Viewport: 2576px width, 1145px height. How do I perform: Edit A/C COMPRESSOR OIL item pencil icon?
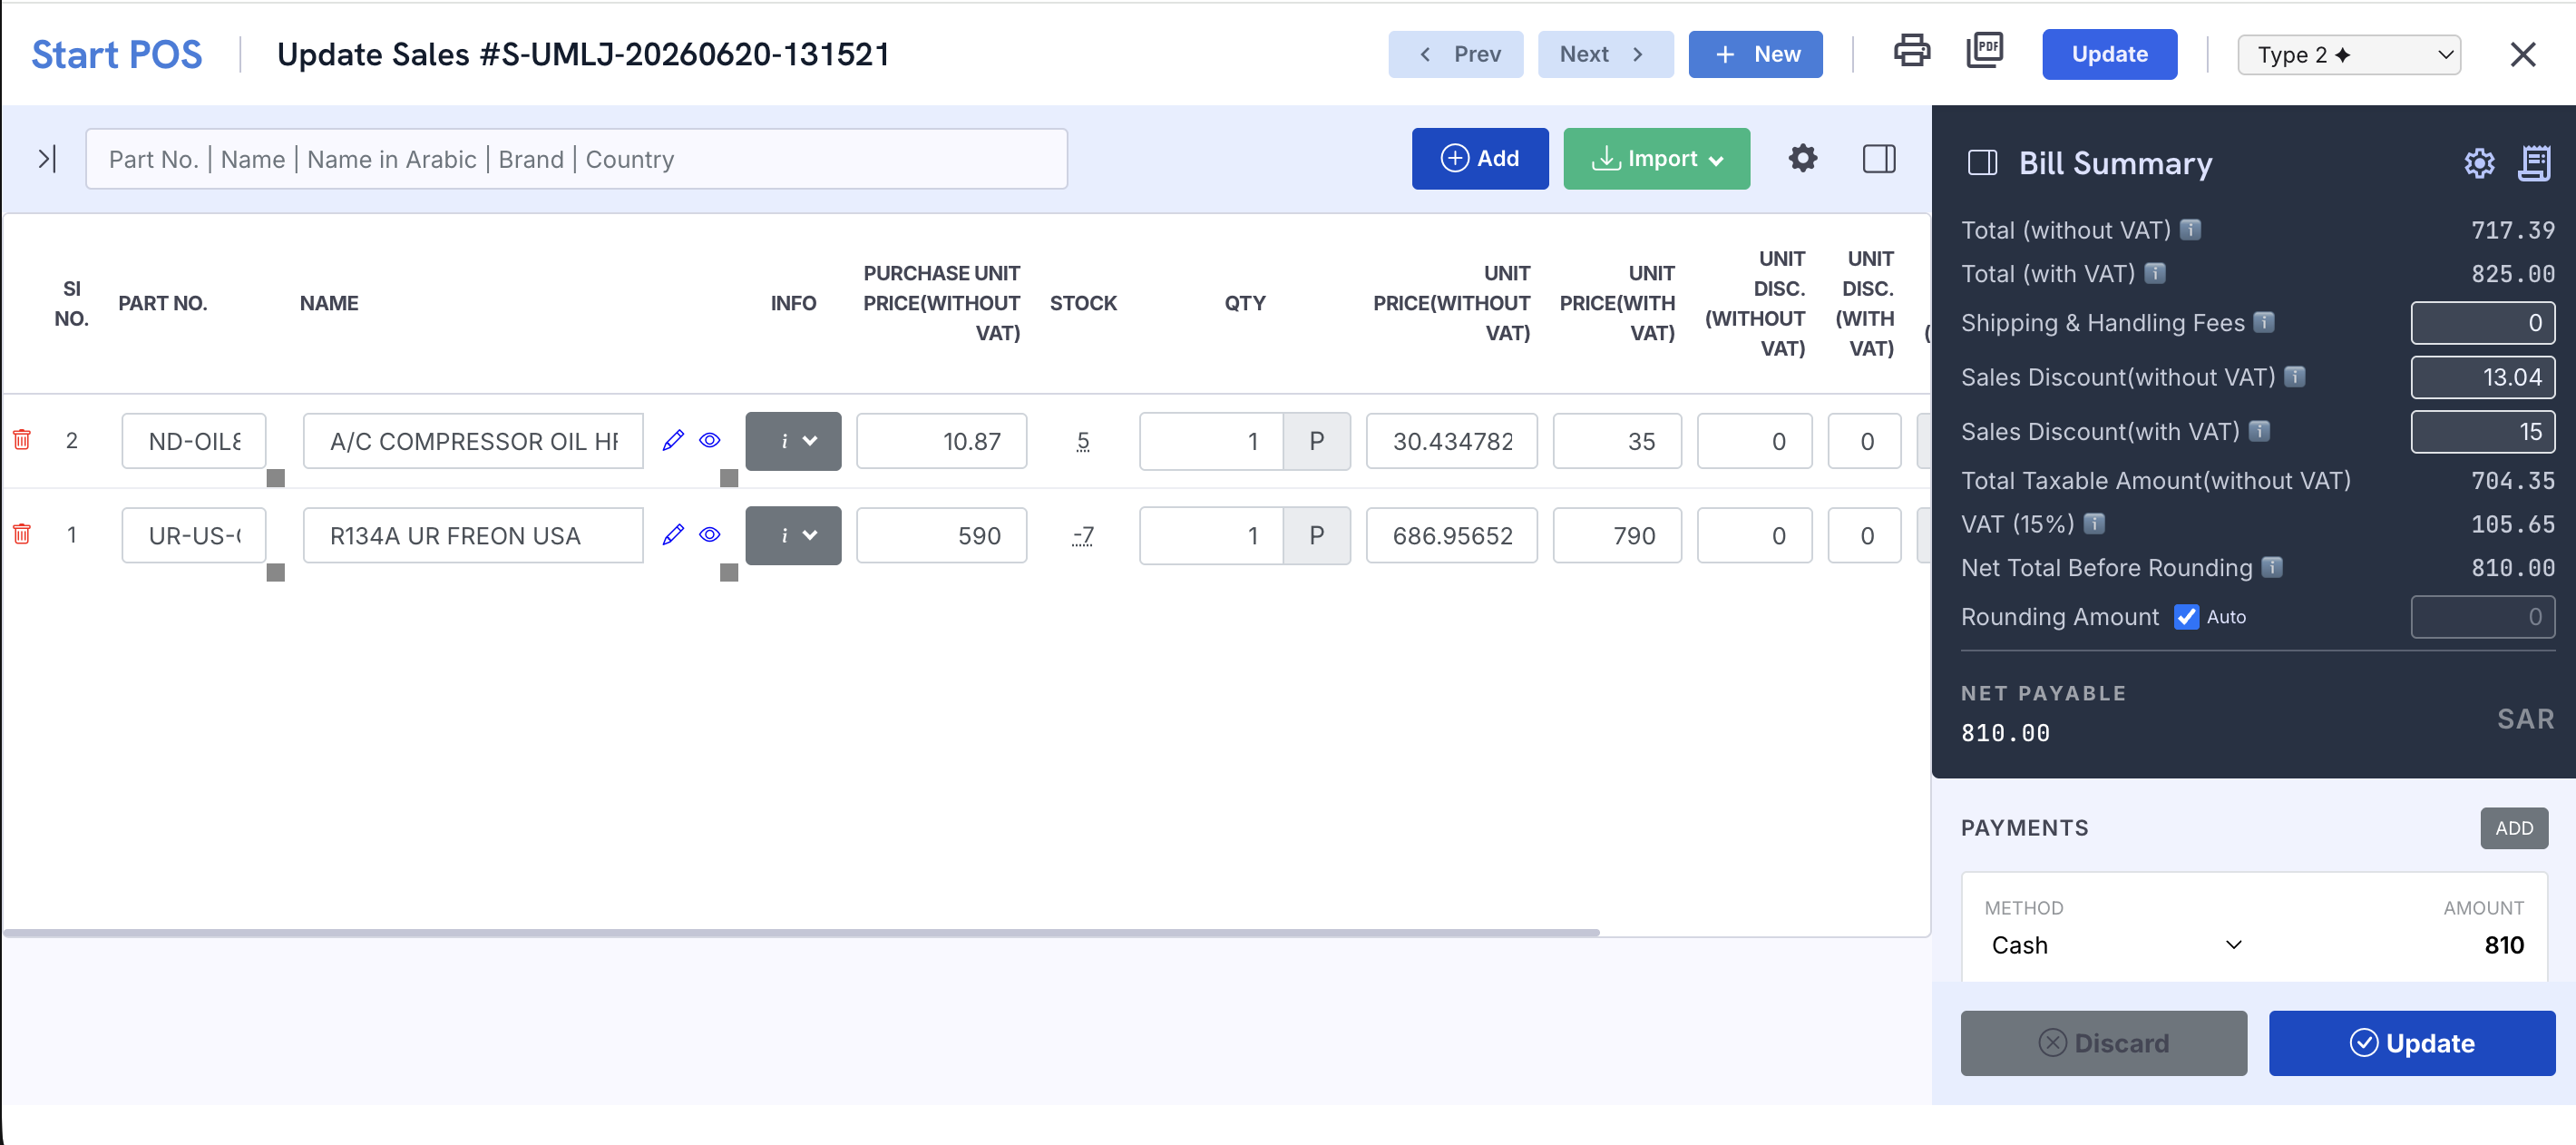point(673,440)
